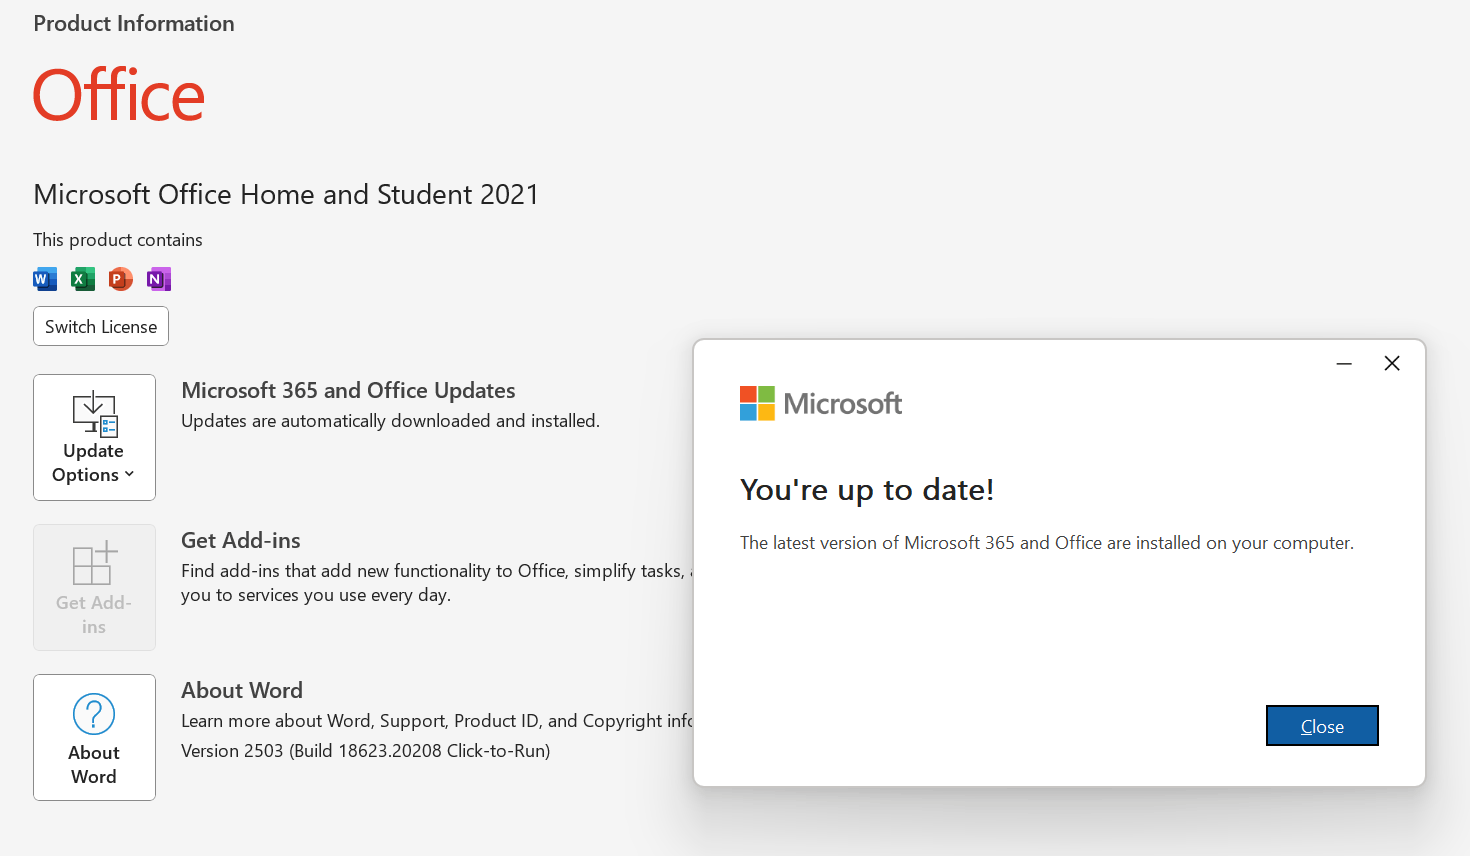
Task: Close the update dialog with Close button
Action: [x=1322, y=726]
